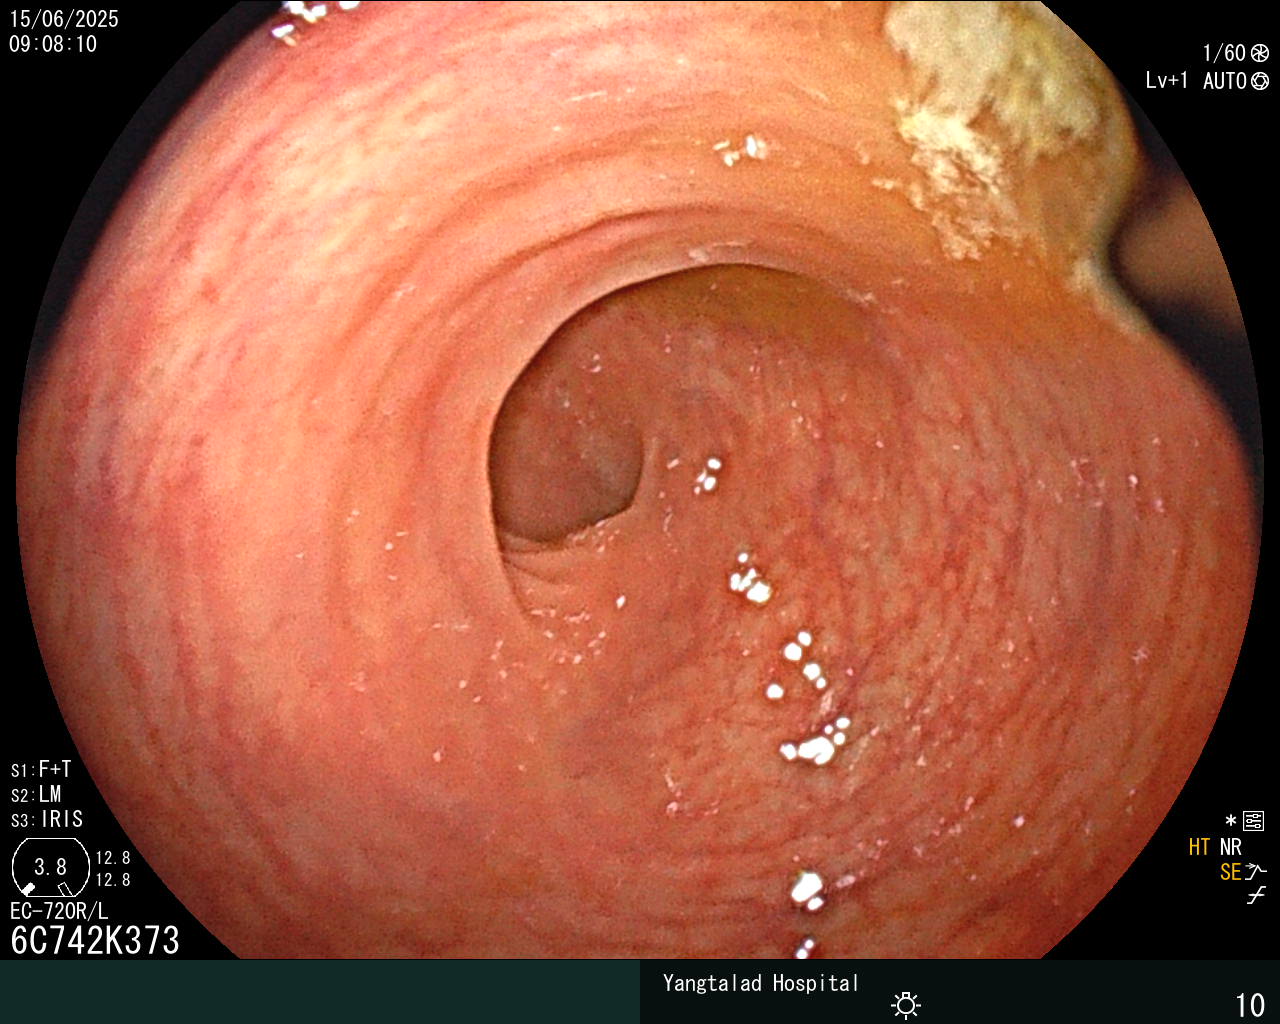The width and height of the screenshot is (1280, 1024).
Task: Click the Lv+1 brightness level
Action: (x=1167, y=81)
